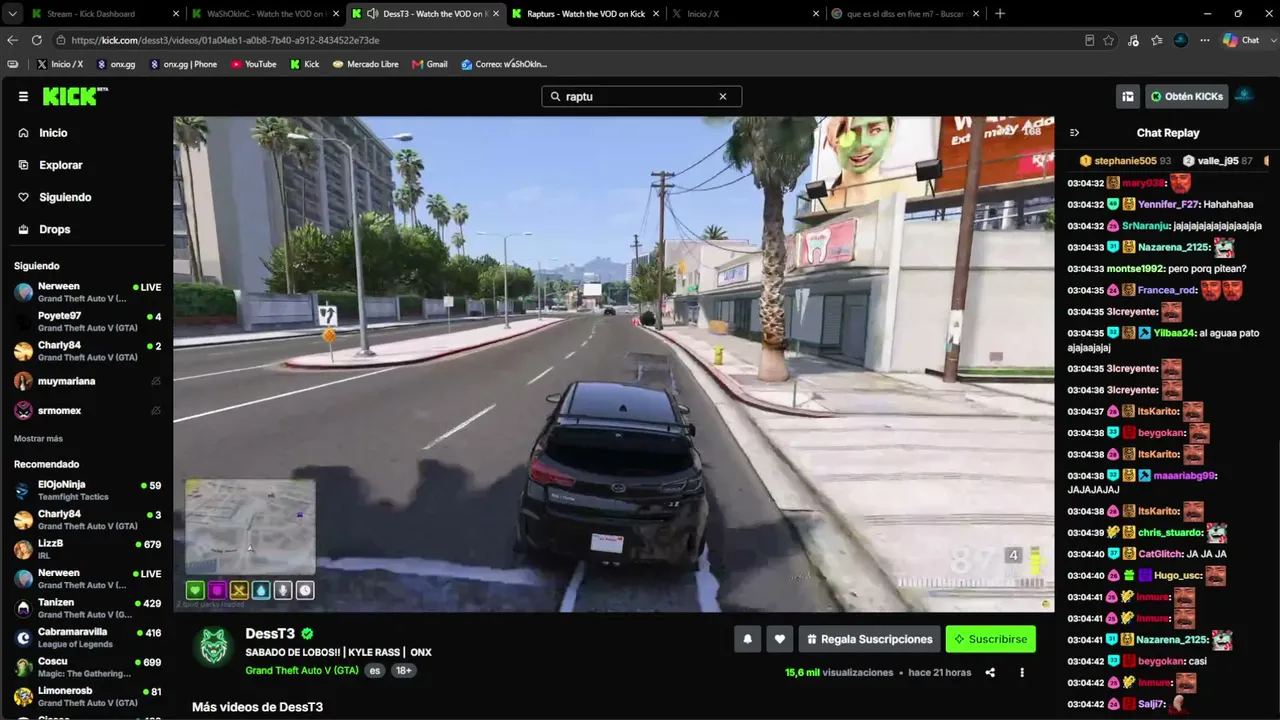Open the Explorar sidebar item
This screenshot has width=1280, height=720.
[x=60, y=165]
